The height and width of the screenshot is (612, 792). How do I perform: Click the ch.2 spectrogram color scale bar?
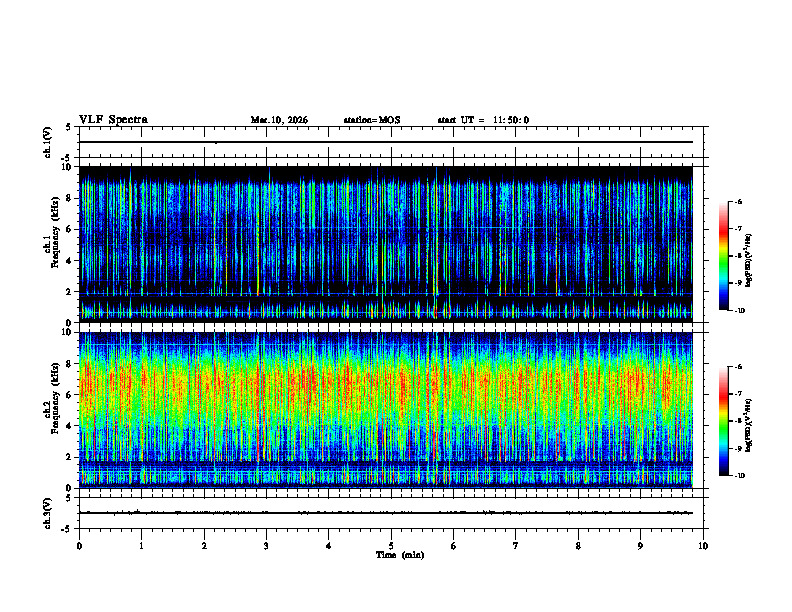pyautogui.click(x=723, y=421)
